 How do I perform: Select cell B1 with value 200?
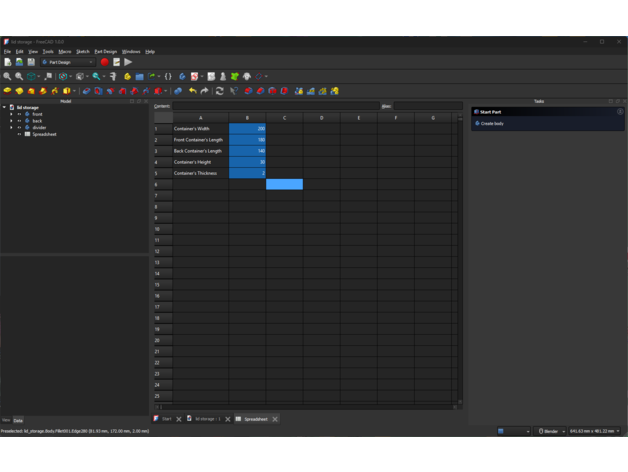[247, 129]
